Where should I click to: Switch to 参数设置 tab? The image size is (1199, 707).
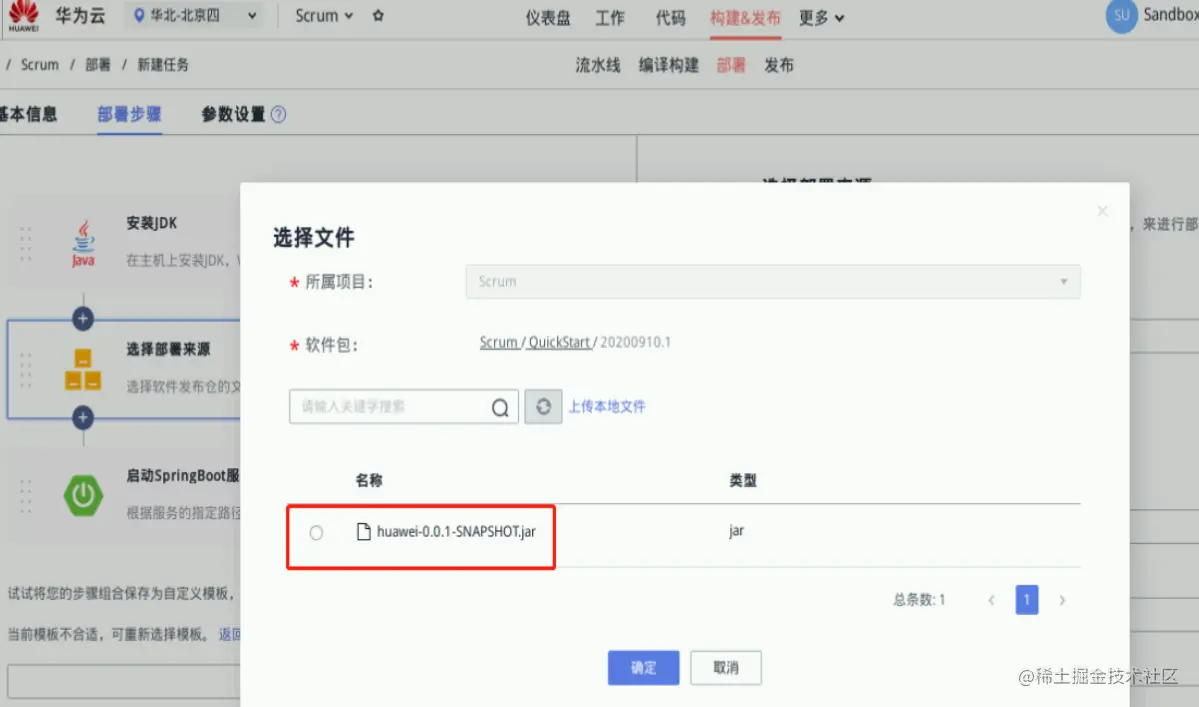(x=232, y=115)
